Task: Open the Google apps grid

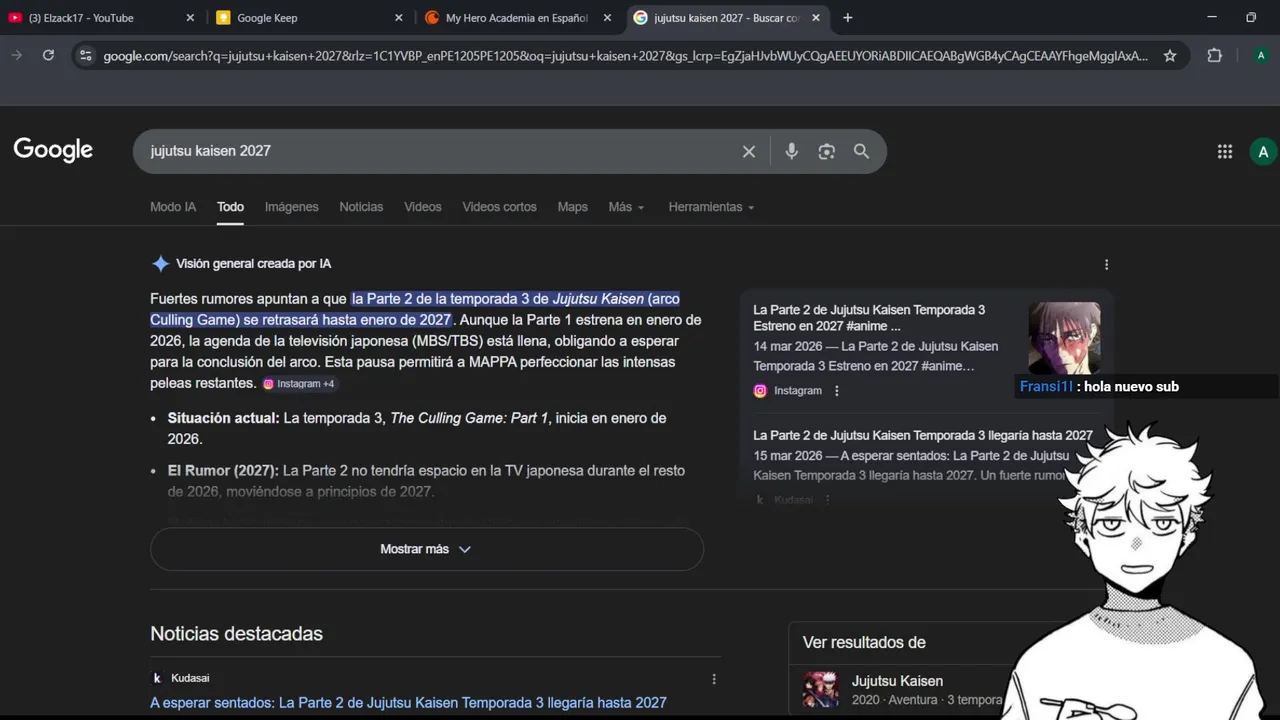Action: pos(1225,151)
